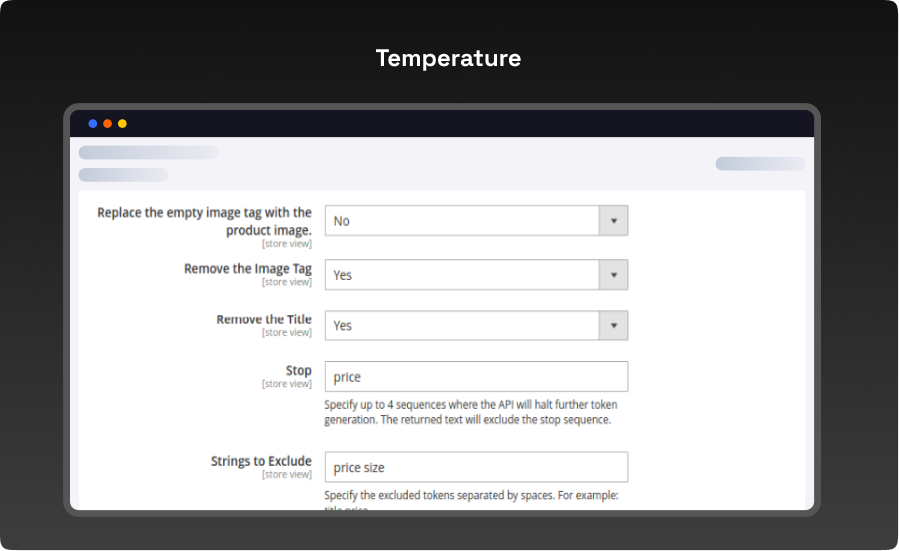Viewport: 899px width, 551px height.
Task: Click the orange dot in window title bar
Action: point(107,124)
